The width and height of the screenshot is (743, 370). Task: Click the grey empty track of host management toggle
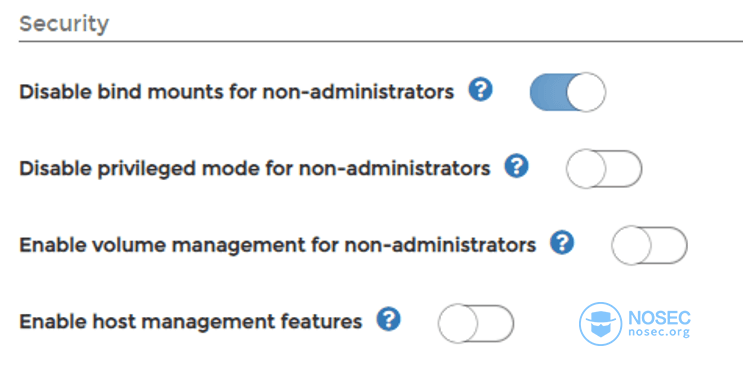495,324
